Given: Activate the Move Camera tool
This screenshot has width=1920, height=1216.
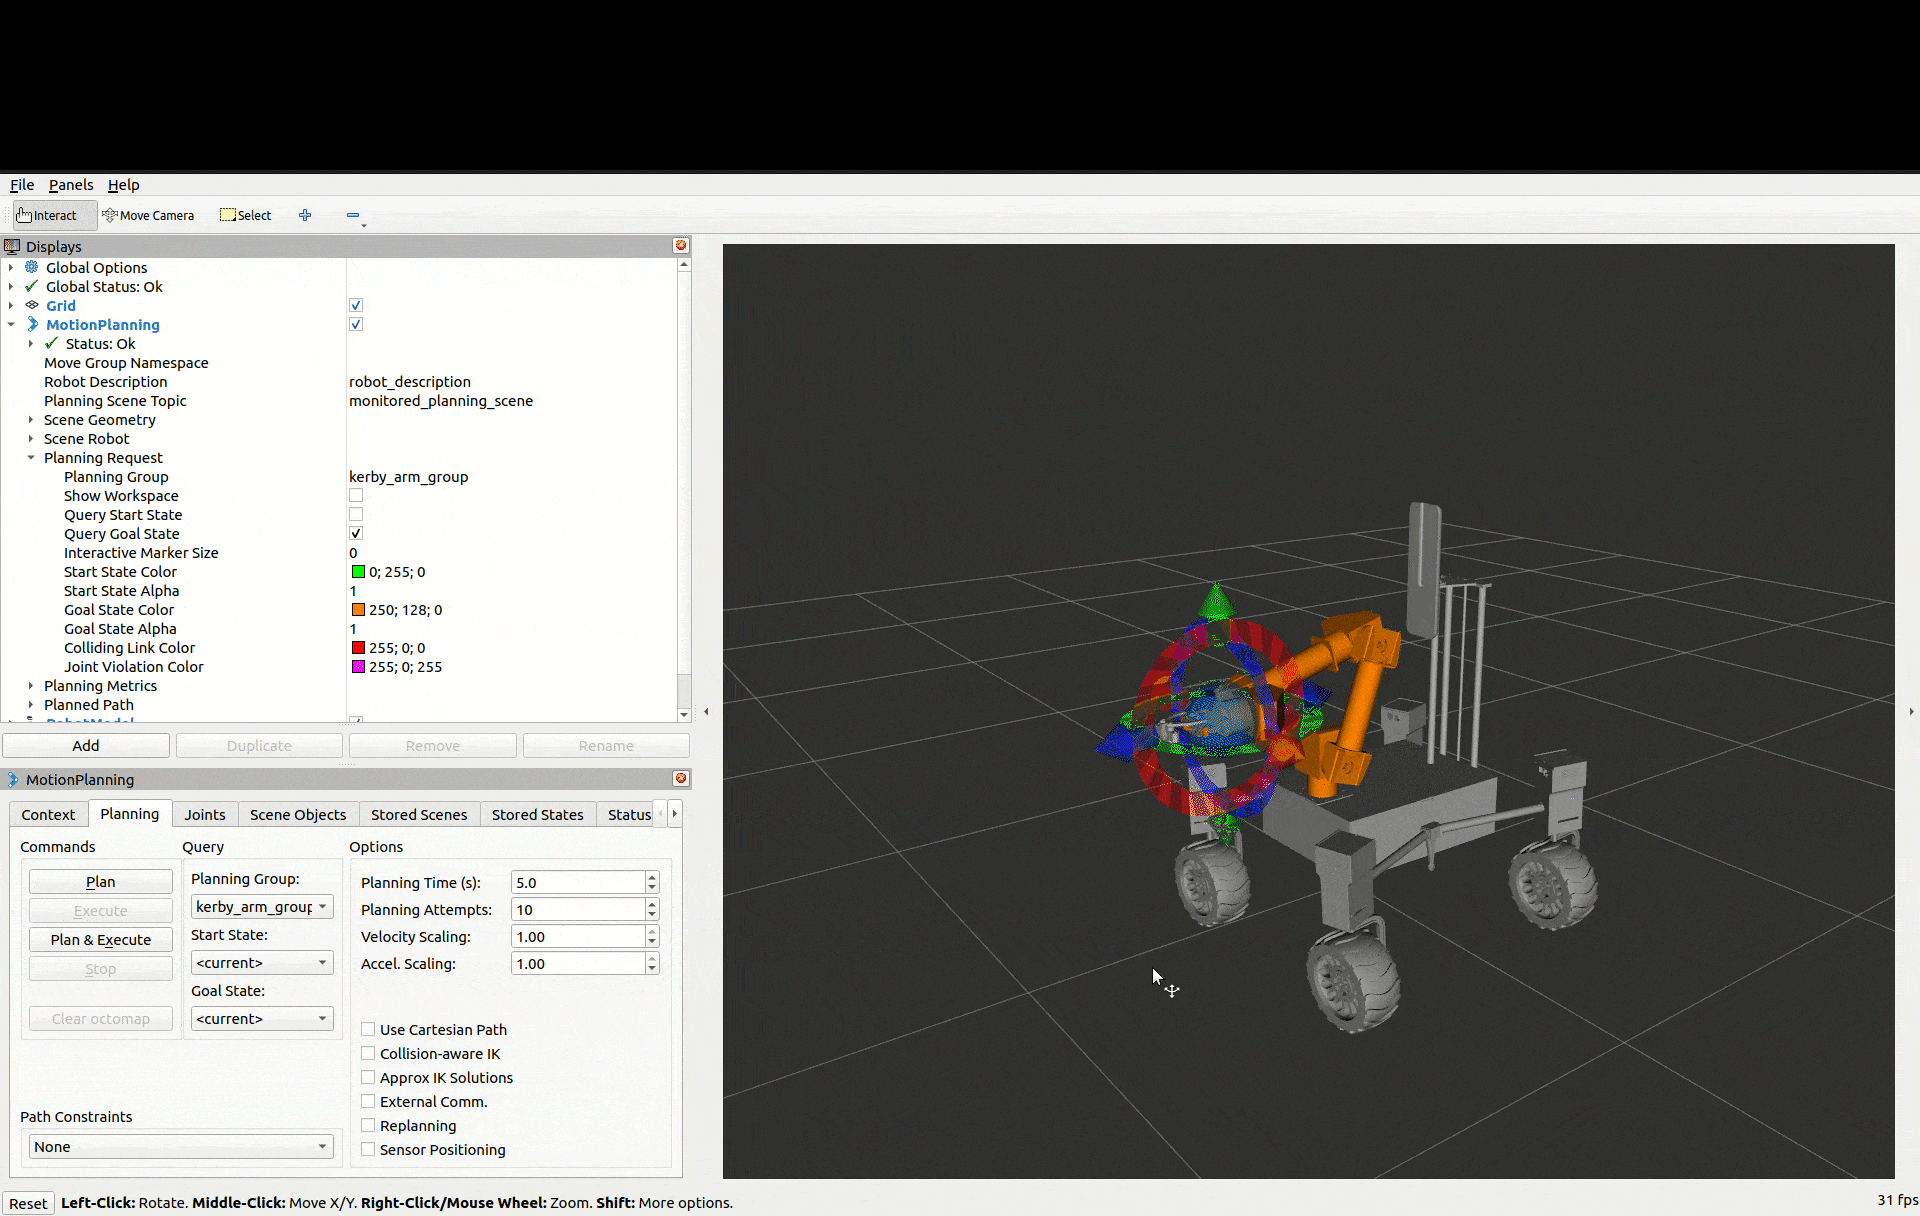Looking at the screenshot, I should point(148,215).
